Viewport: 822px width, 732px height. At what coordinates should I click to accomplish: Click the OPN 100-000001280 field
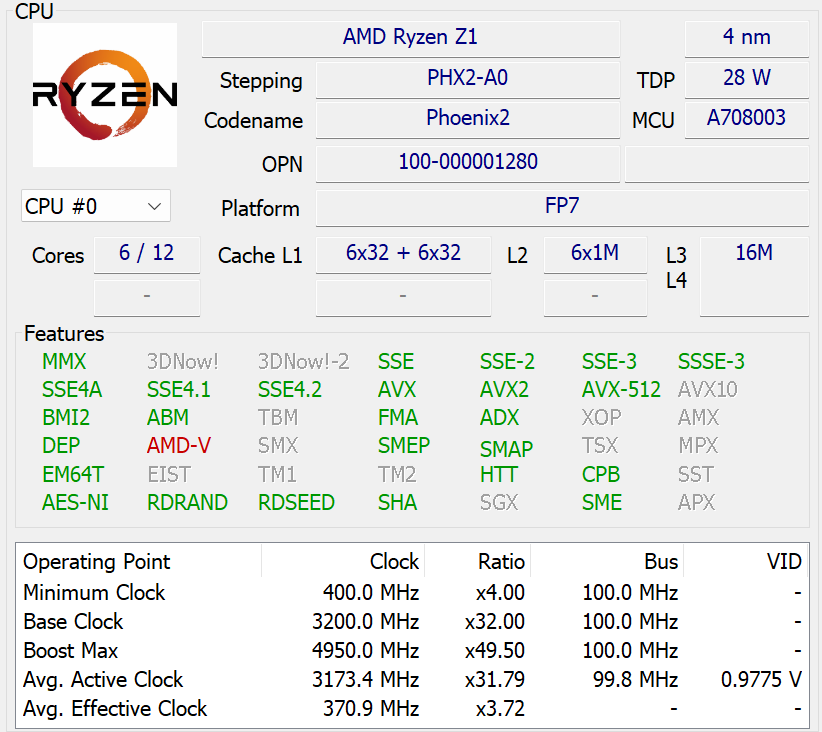(x=467, y=162)
